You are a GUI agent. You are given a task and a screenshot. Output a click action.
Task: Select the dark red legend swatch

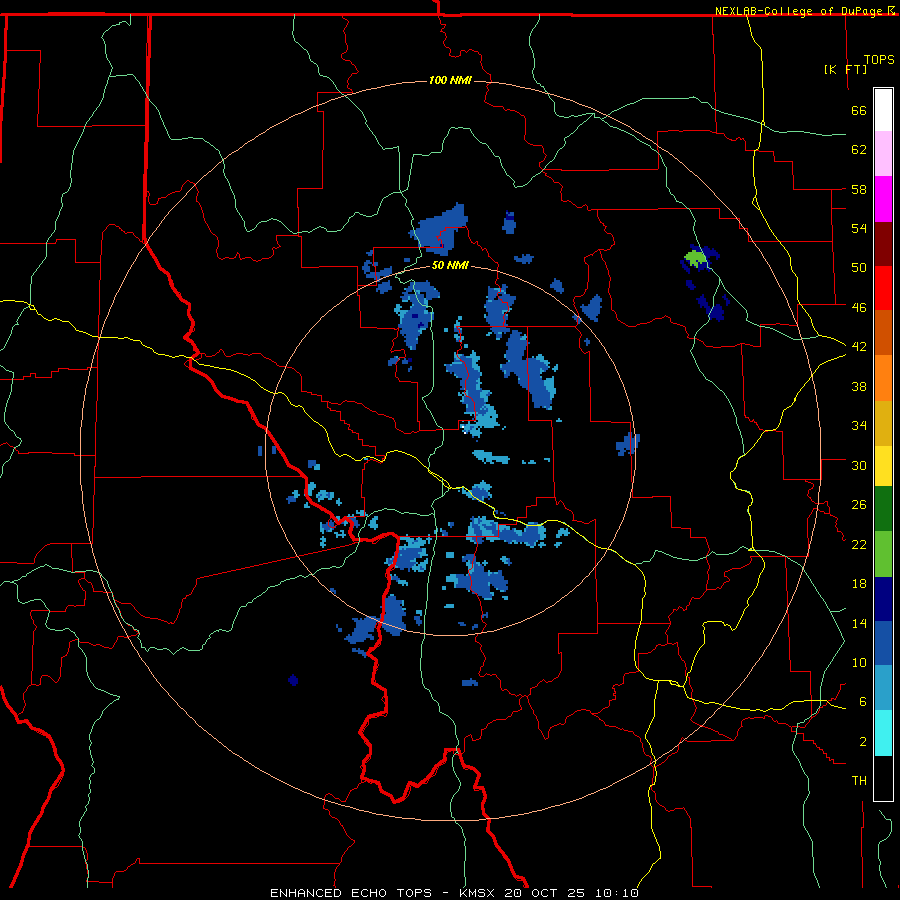(883, 243)
